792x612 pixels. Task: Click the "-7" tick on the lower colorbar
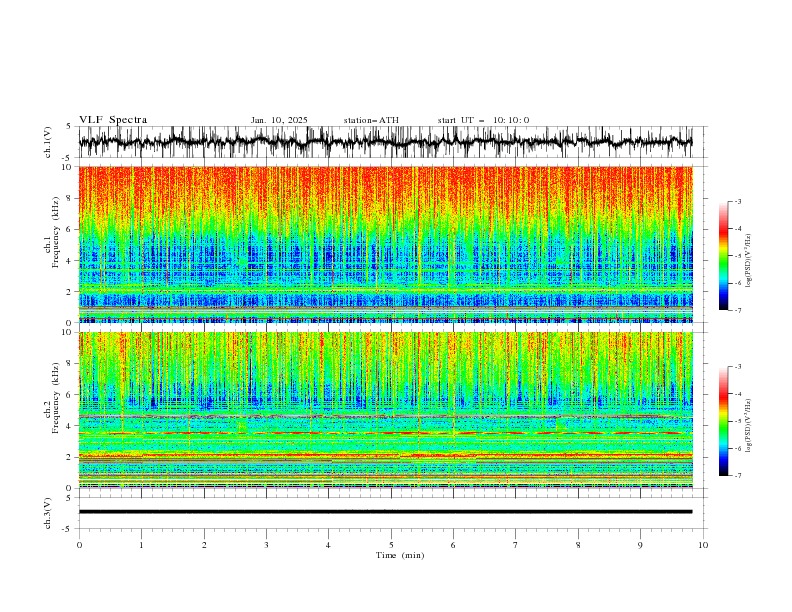[x=738, y=475]
